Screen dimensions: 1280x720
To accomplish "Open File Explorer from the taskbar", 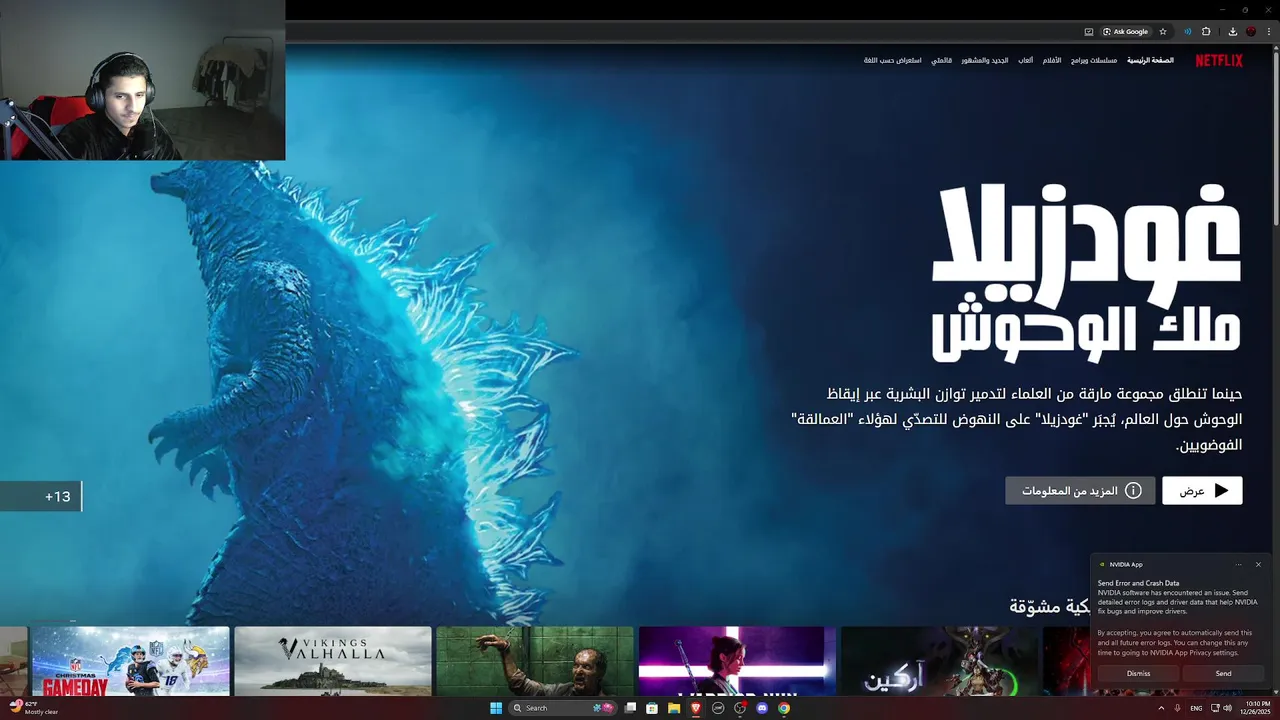I will pos(674,708).
